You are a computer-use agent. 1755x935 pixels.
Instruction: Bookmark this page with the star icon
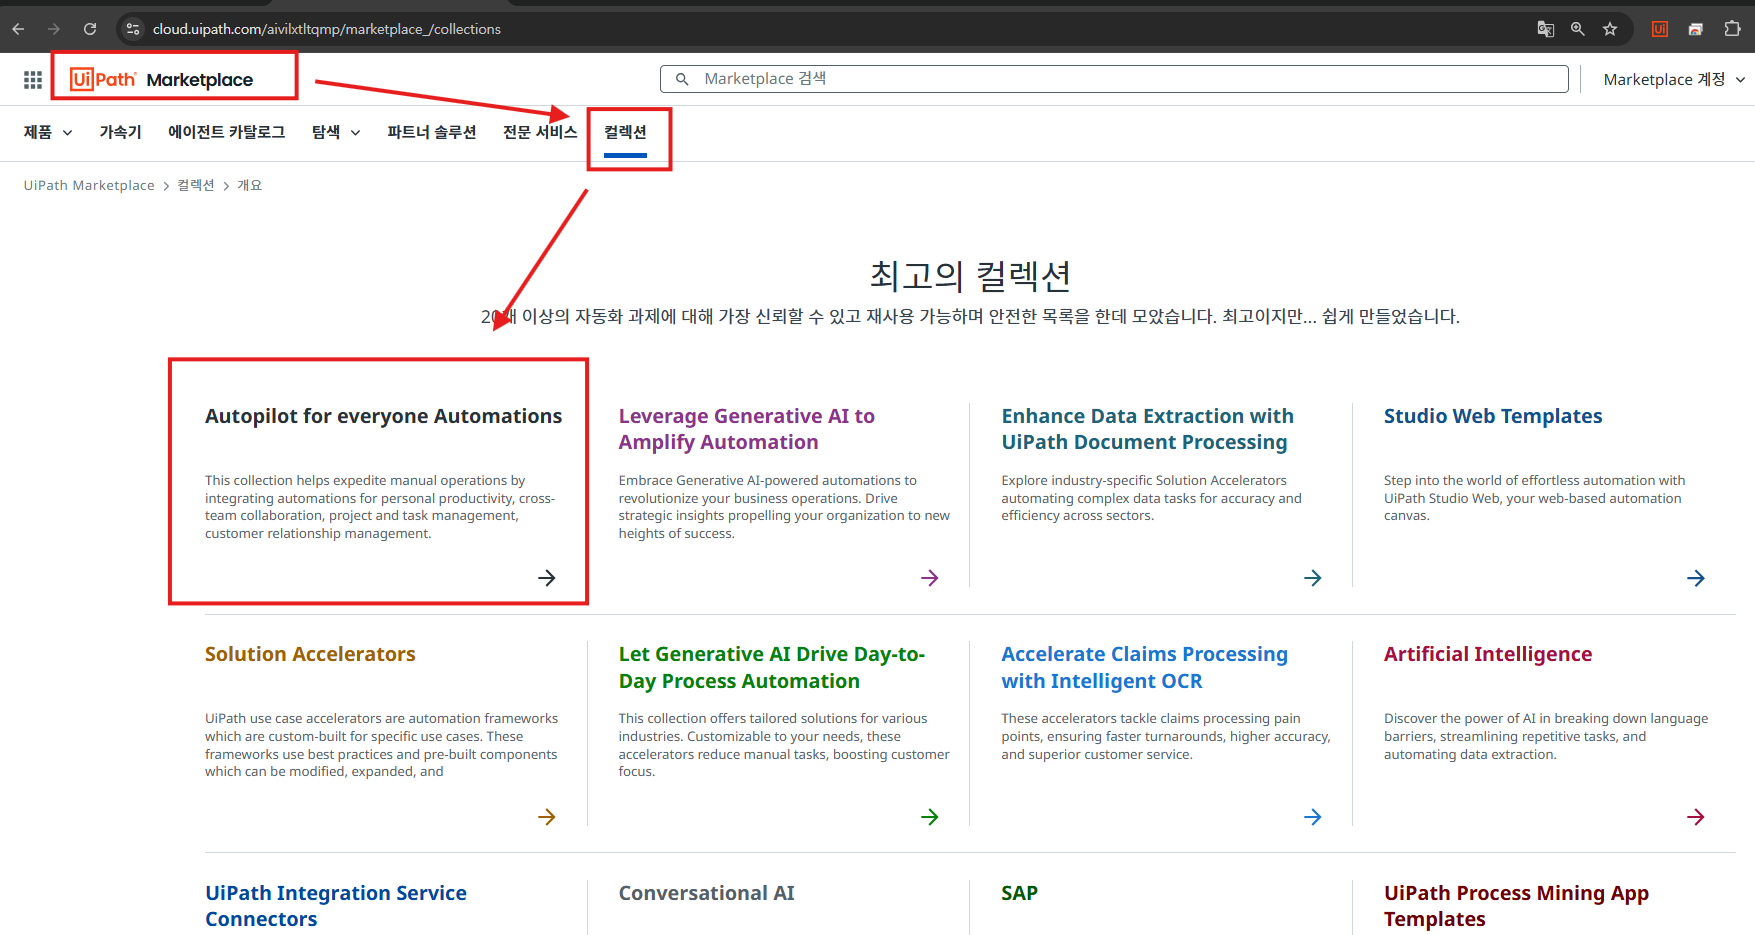click(1610, 29)
